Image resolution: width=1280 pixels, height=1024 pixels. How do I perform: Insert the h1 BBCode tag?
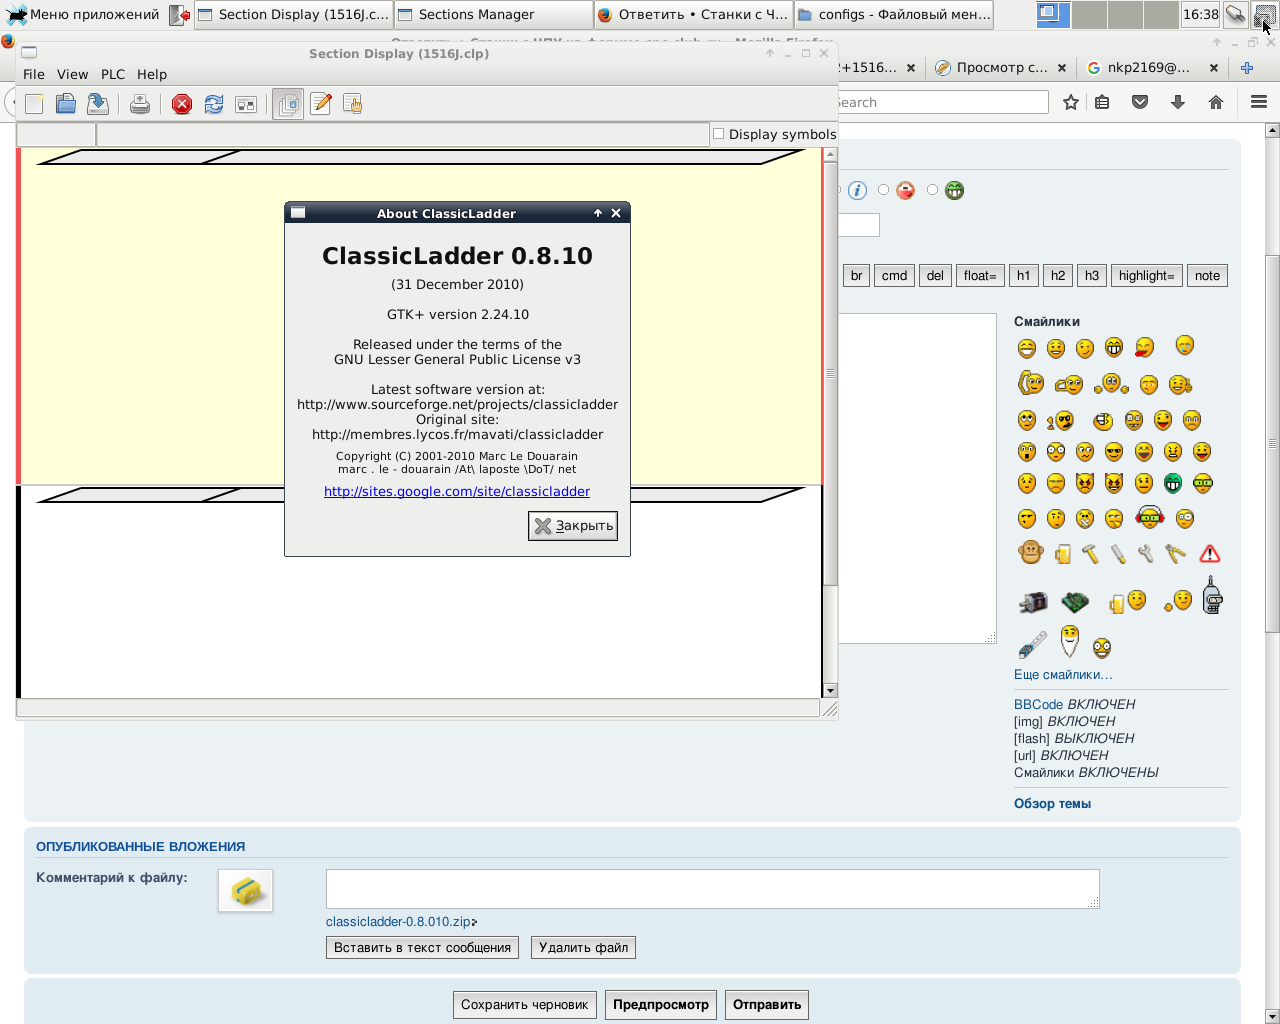coord(1023,276)
